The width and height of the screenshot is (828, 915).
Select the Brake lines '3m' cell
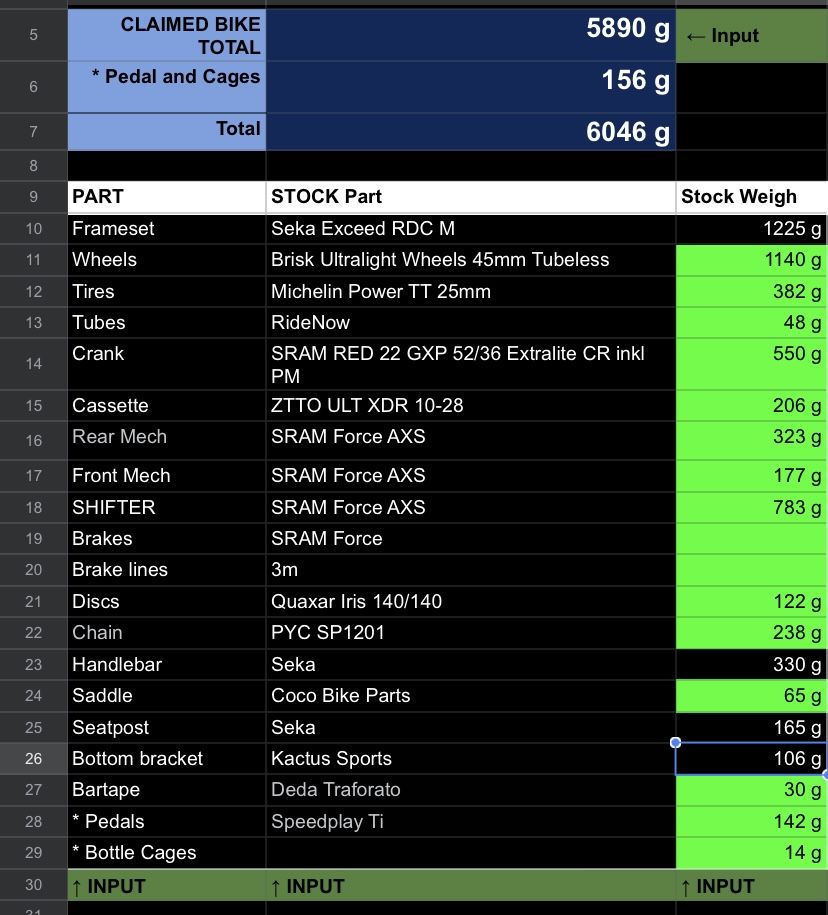[x=470, y=570]
